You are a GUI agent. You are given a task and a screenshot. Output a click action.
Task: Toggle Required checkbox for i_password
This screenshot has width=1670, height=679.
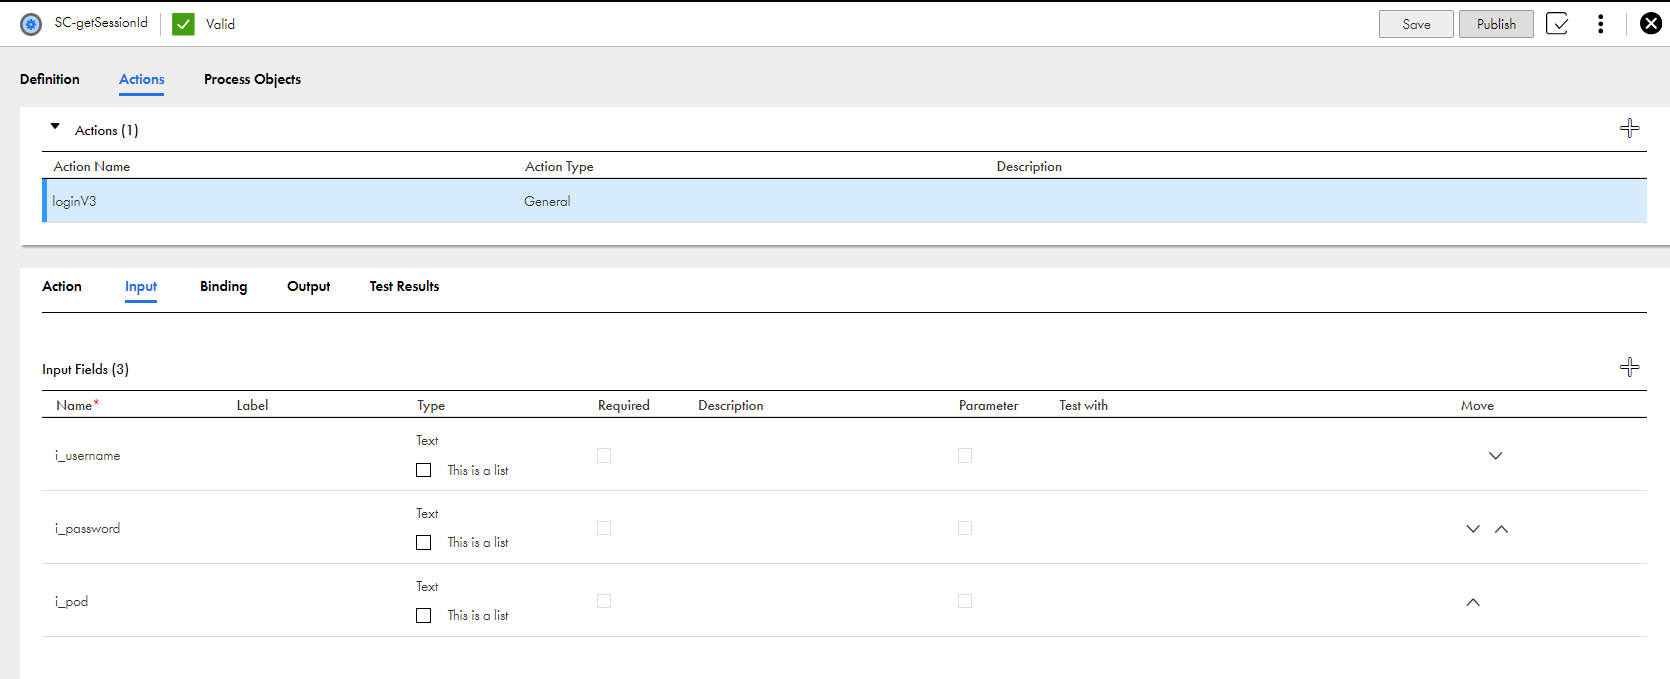[604, 528]
